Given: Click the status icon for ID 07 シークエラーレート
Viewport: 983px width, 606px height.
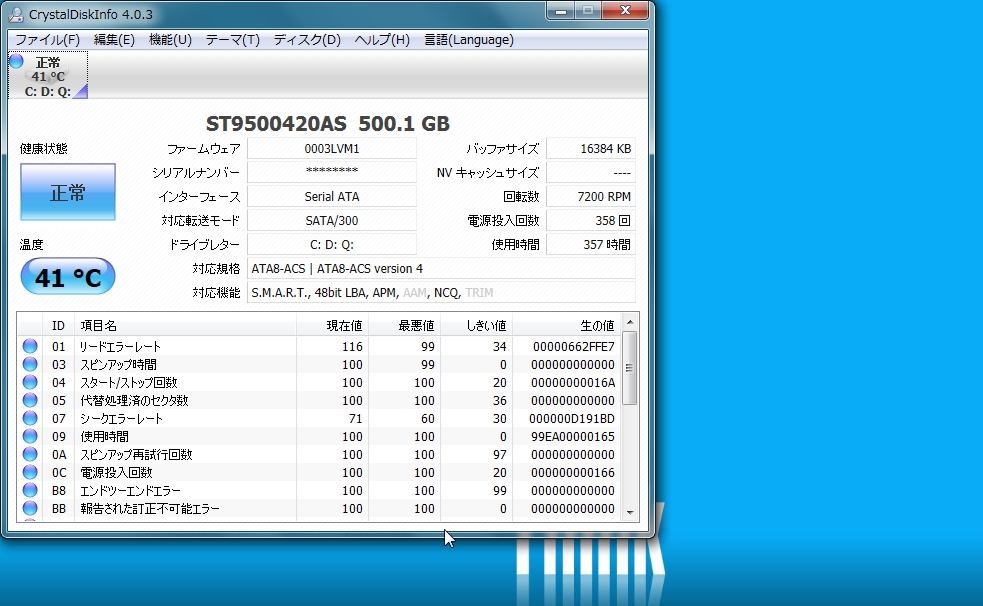Looking at the screenshot, I should 29,418.
